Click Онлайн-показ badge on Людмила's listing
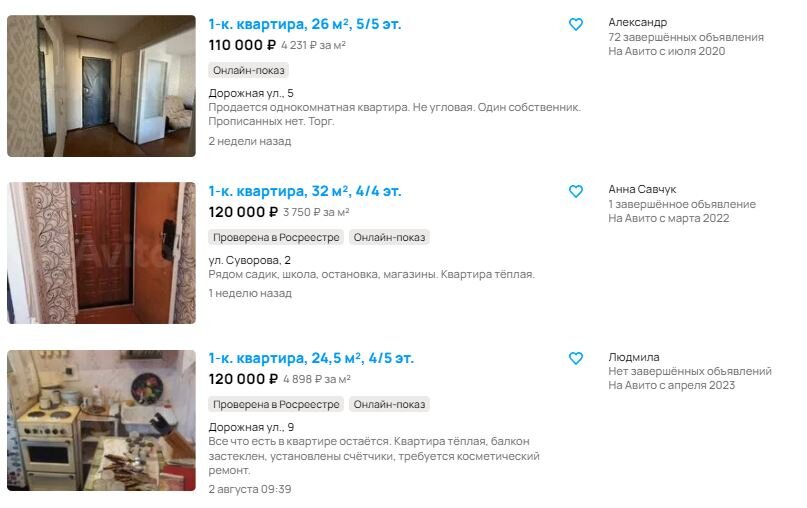Viewport: 807px width, 508px height. pos(389,405)
